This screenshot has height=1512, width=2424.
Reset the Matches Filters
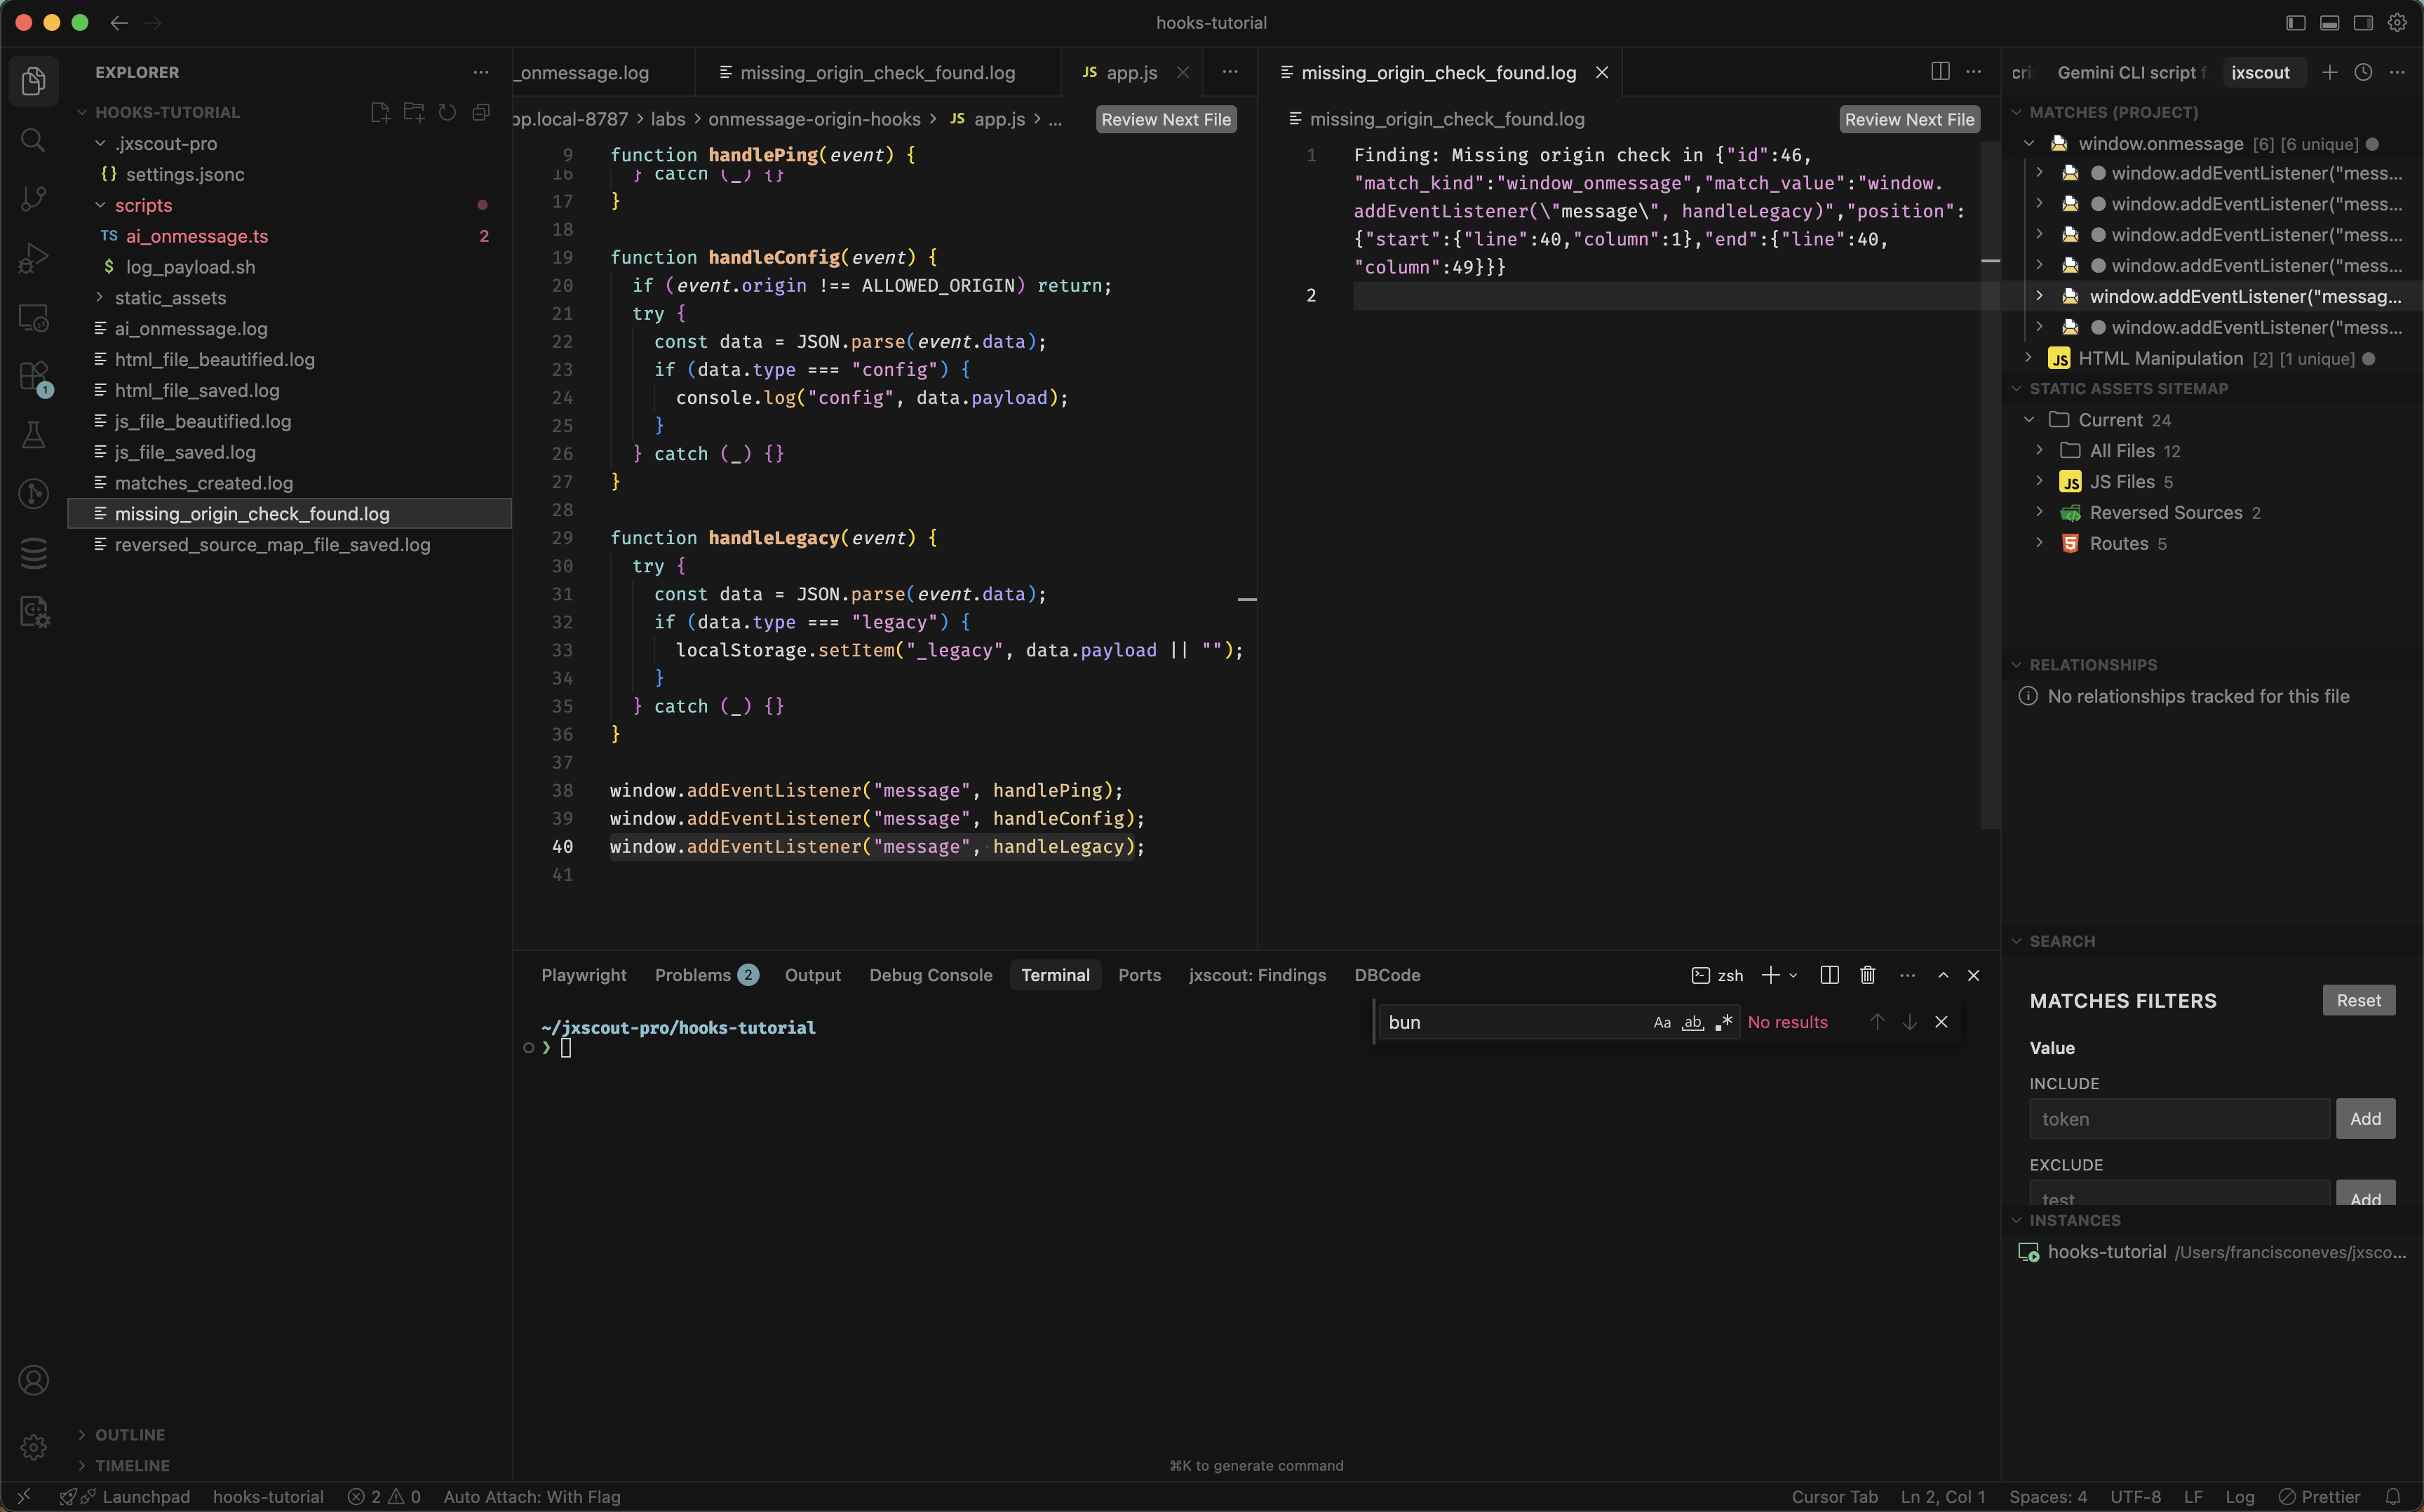2358,1000
